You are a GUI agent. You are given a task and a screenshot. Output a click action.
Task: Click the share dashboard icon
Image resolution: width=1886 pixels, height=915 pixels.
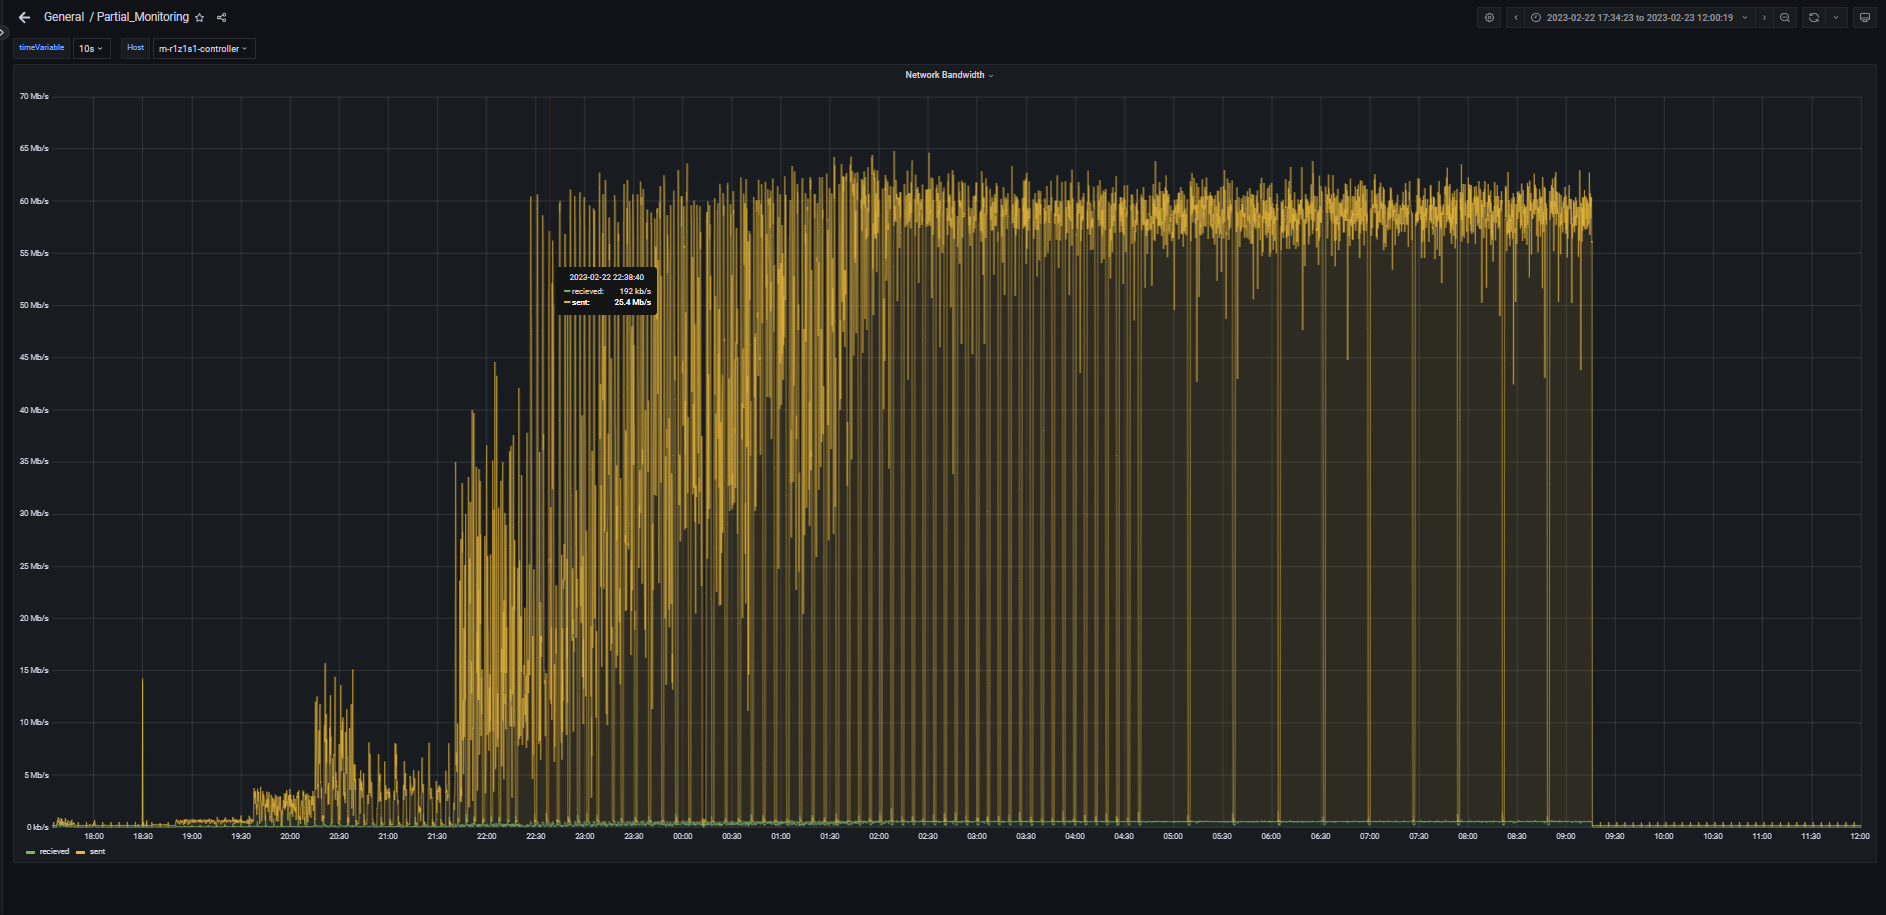click(x=222, y=18)
